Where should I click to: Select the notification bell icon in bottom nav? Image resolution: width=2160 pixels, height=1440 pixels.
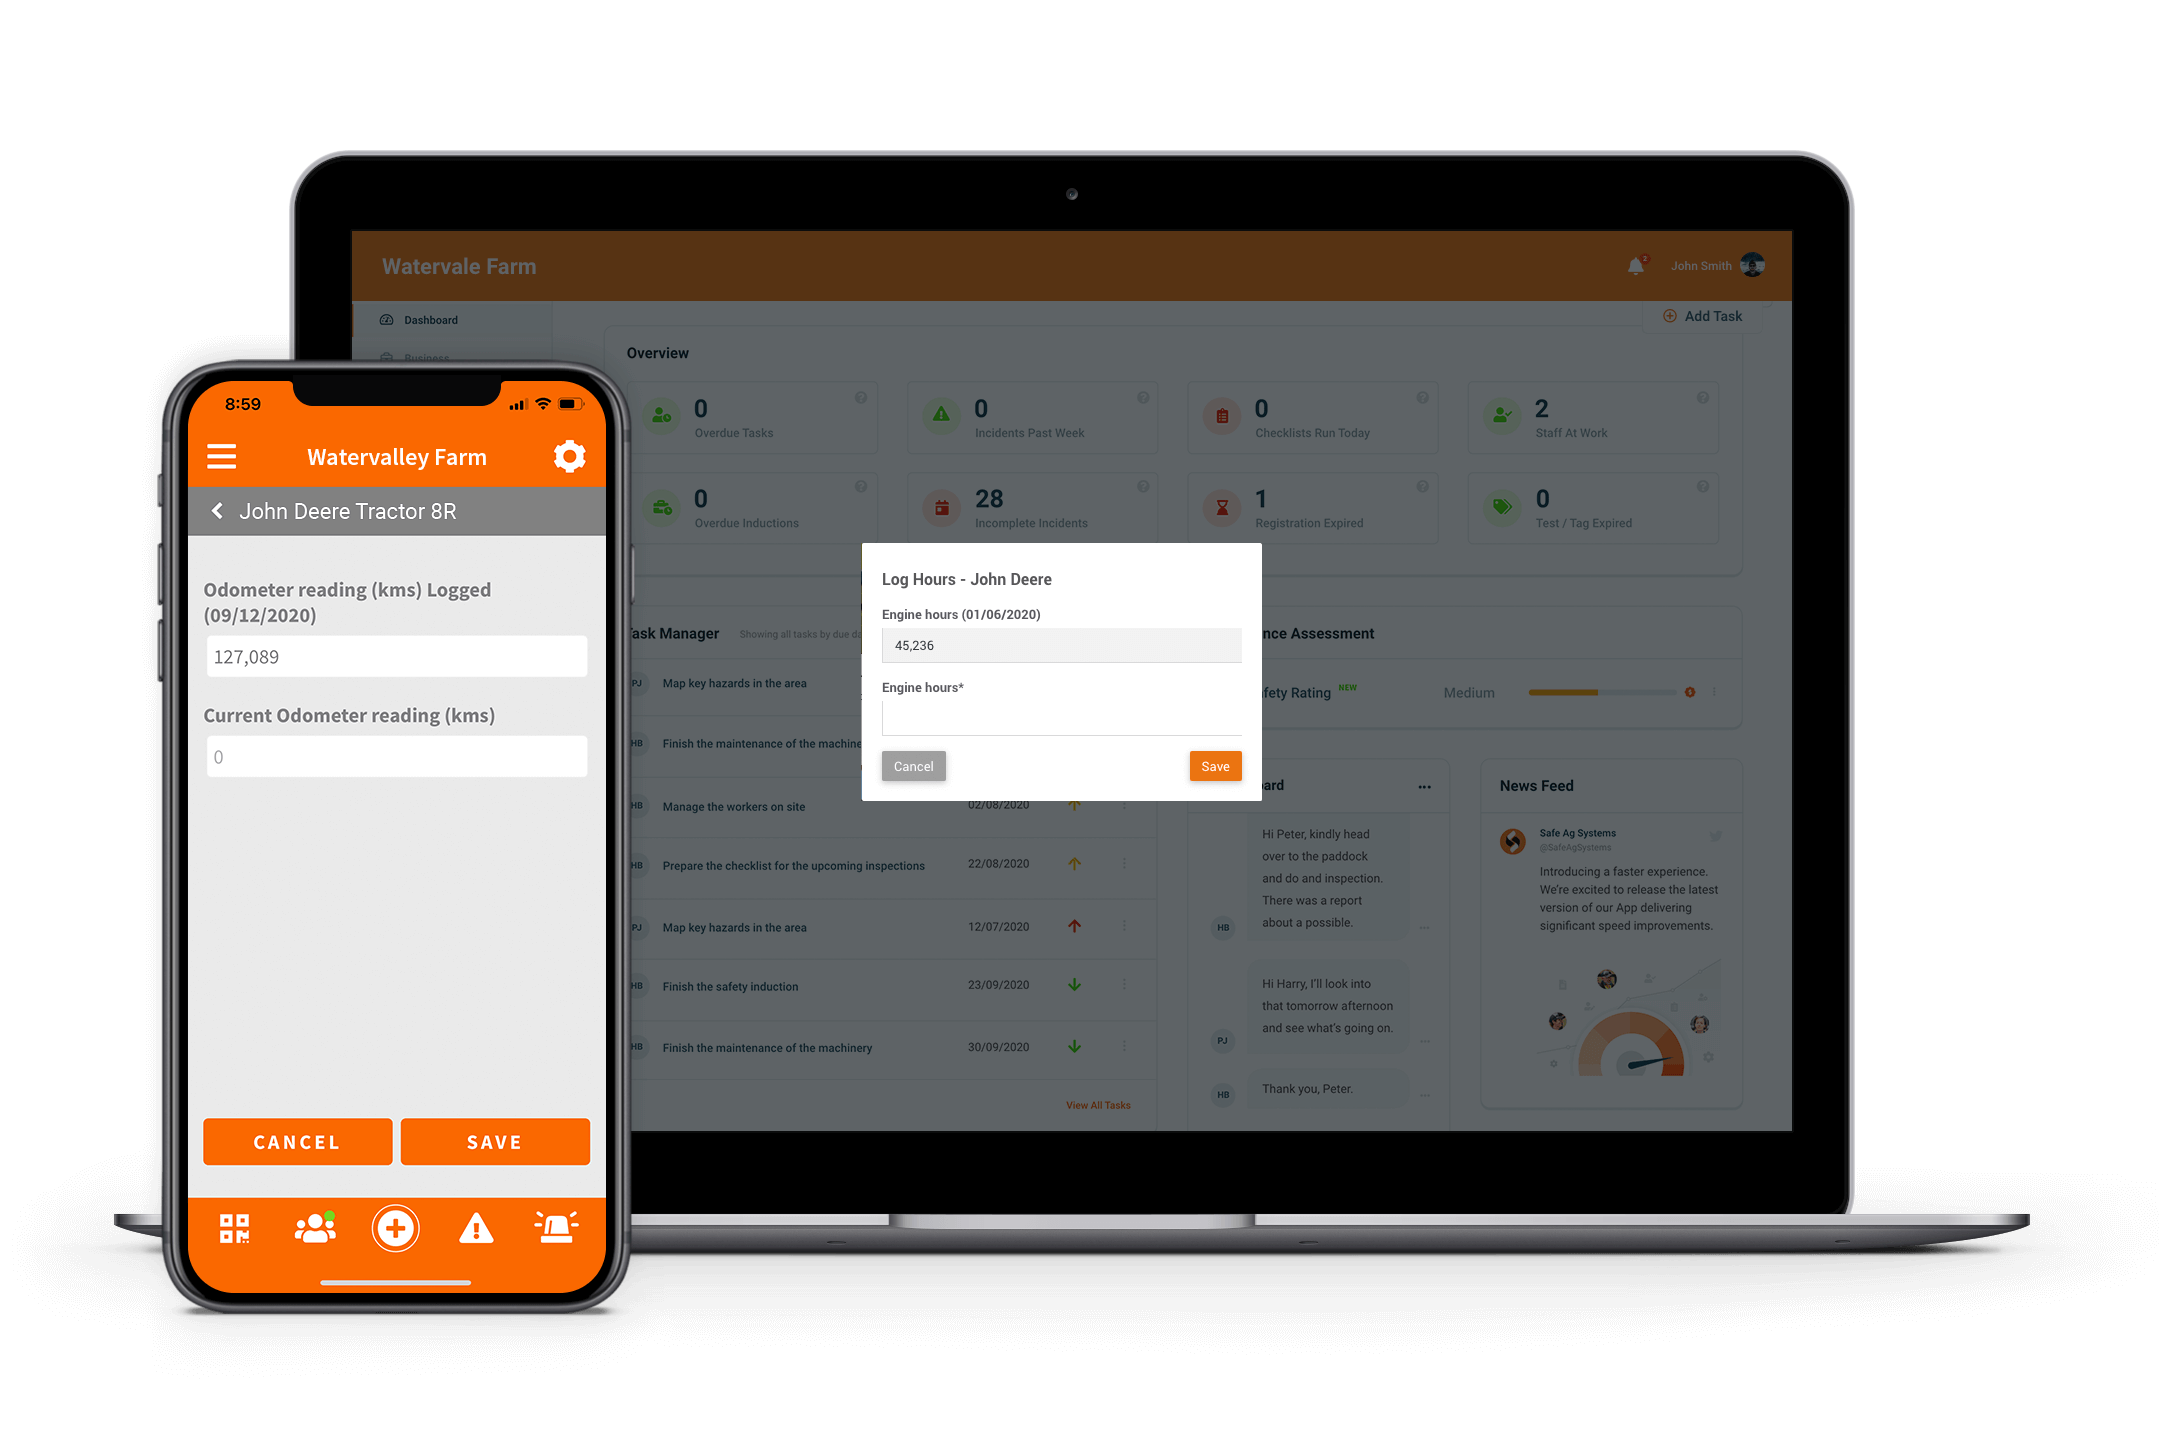pos(562,1231)
